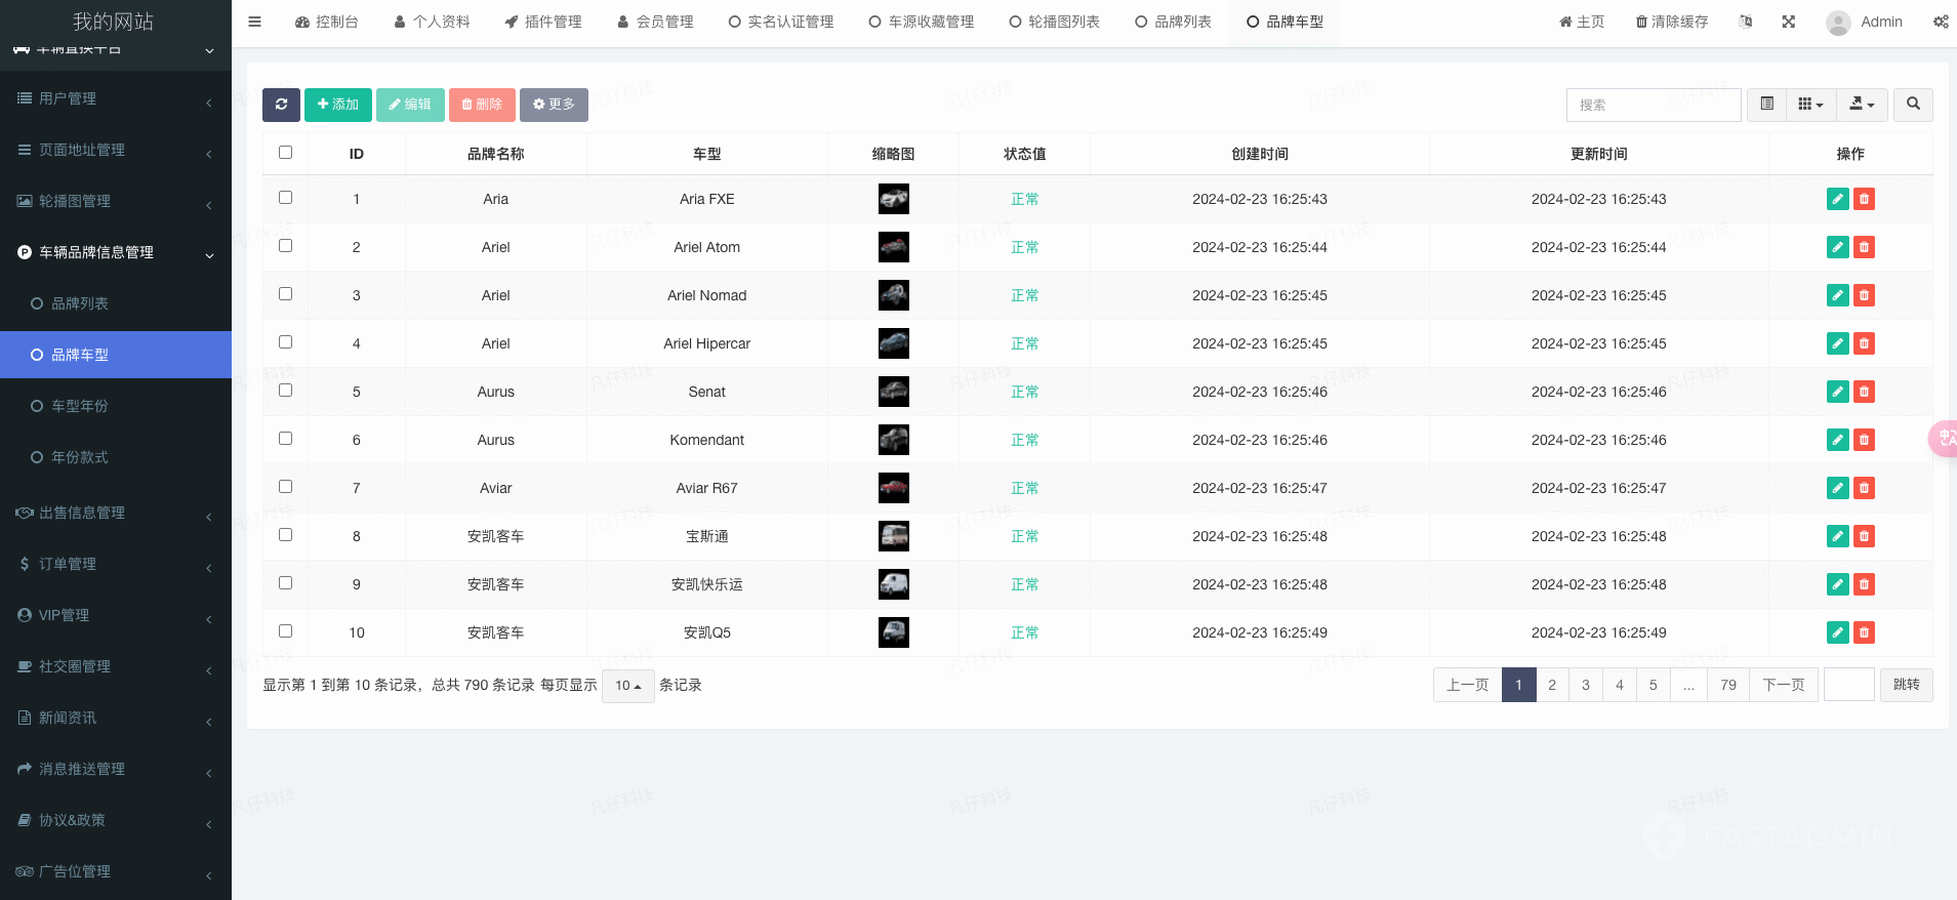
Task: Delete the Ariel Nomad row using red trash icon
Action: click(x=1863, y=295)
